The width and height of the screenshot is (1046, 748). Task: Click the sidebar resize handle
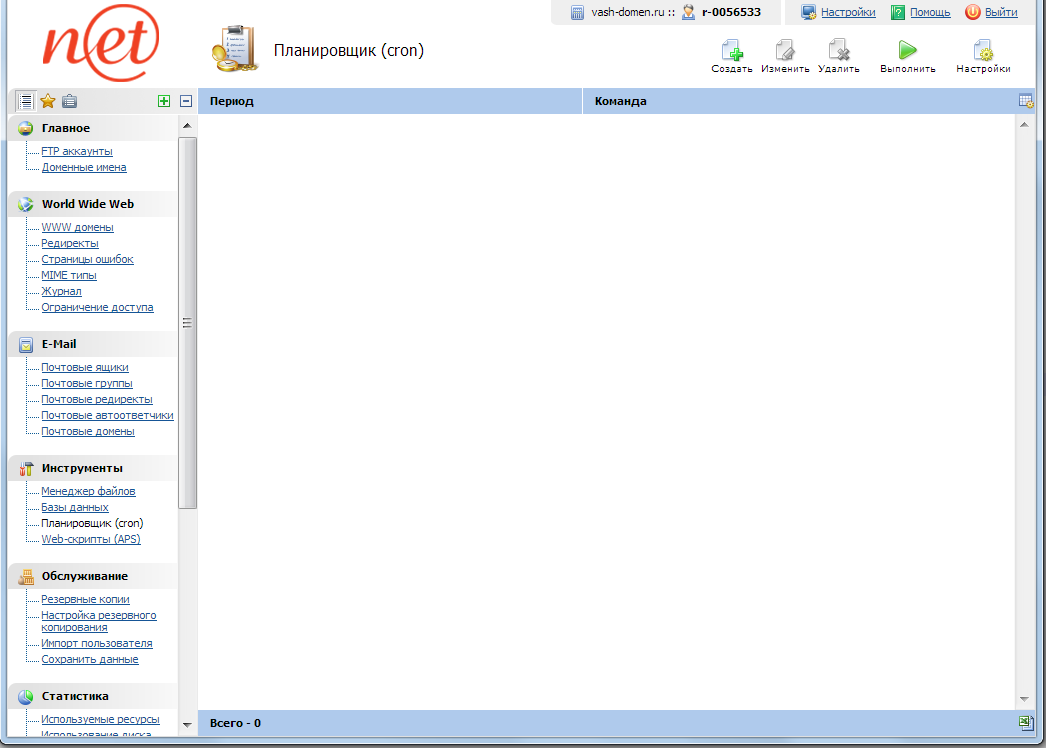pyautogui.click(x=186, y=323)
